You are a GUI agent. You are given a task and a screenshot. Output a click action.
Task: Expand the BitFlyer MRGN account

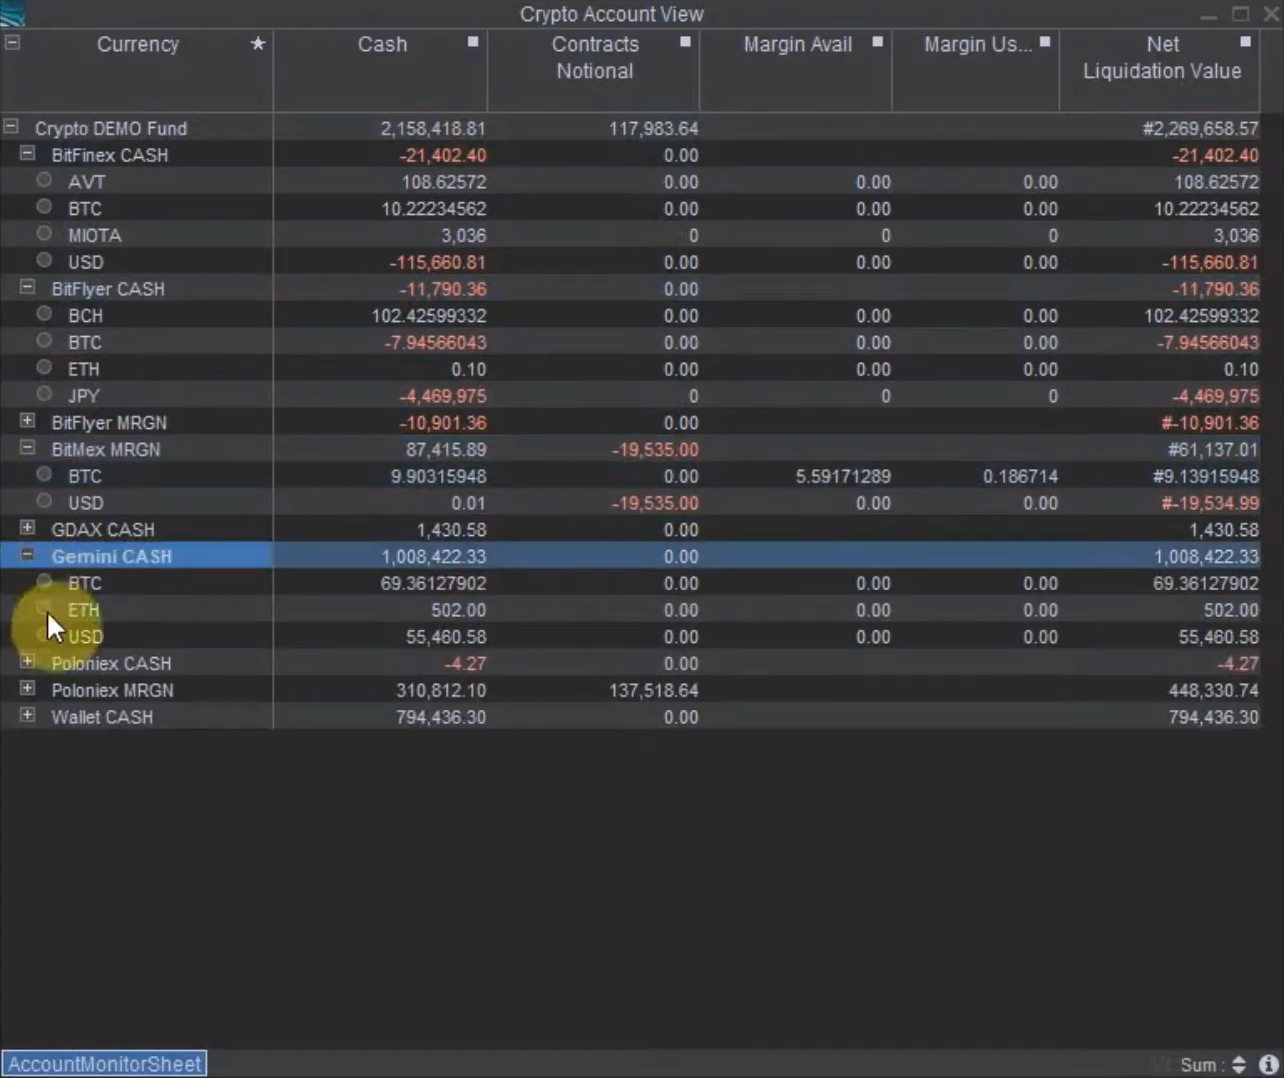28,421
